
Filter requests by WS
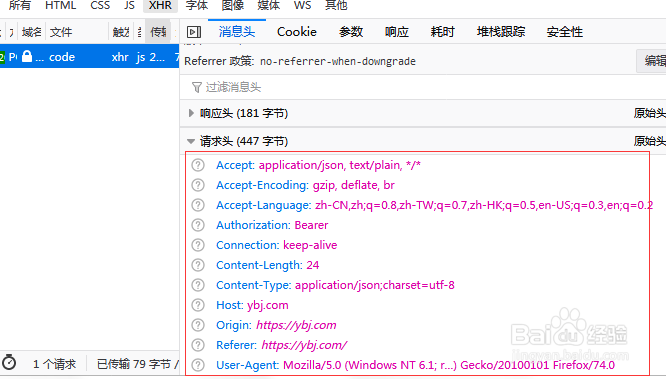tap(302, 6)
